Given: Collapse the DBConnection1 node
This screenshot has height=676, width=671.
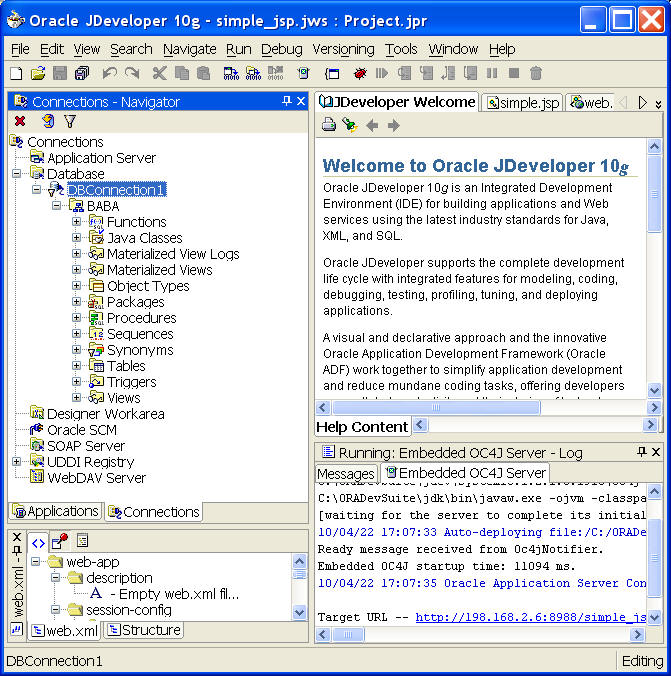Looking at the screenshot, I should 37,190.
